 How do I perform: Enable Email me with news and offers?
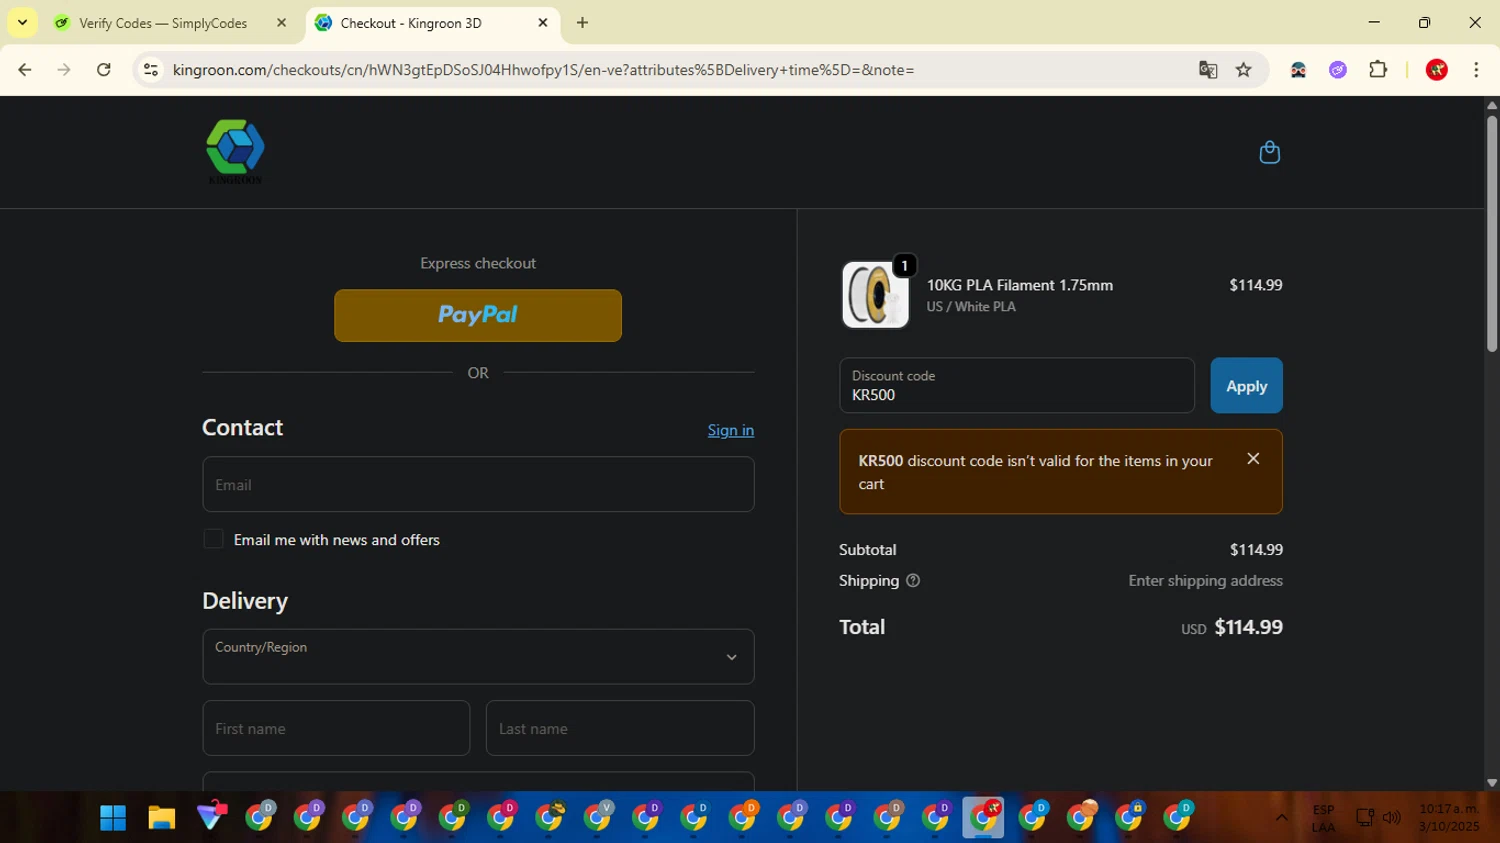pyautogui.click(x=213, y=539)
